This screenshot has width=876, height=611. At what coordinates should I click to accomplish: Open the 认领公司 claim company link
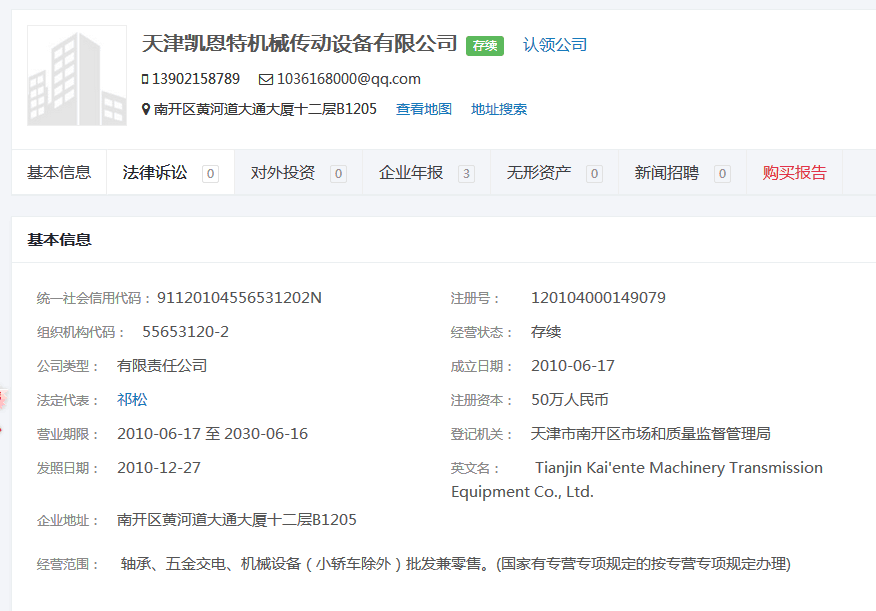pos(555,45)
